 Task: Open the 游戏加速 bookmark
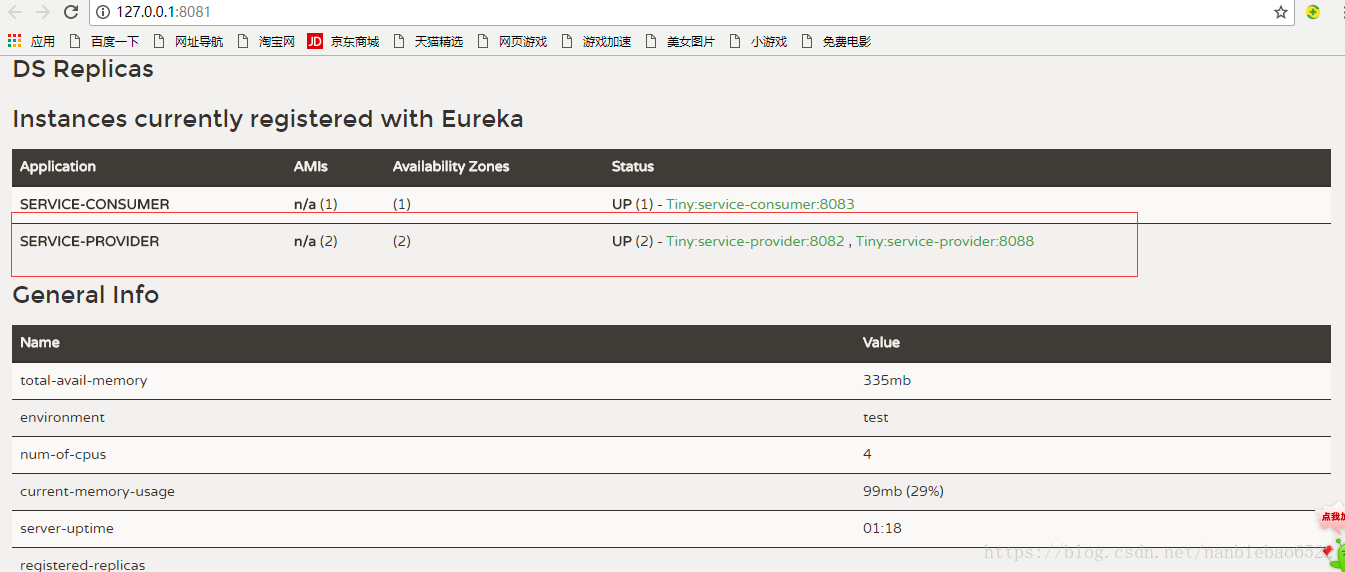click(x=596, y=41)
